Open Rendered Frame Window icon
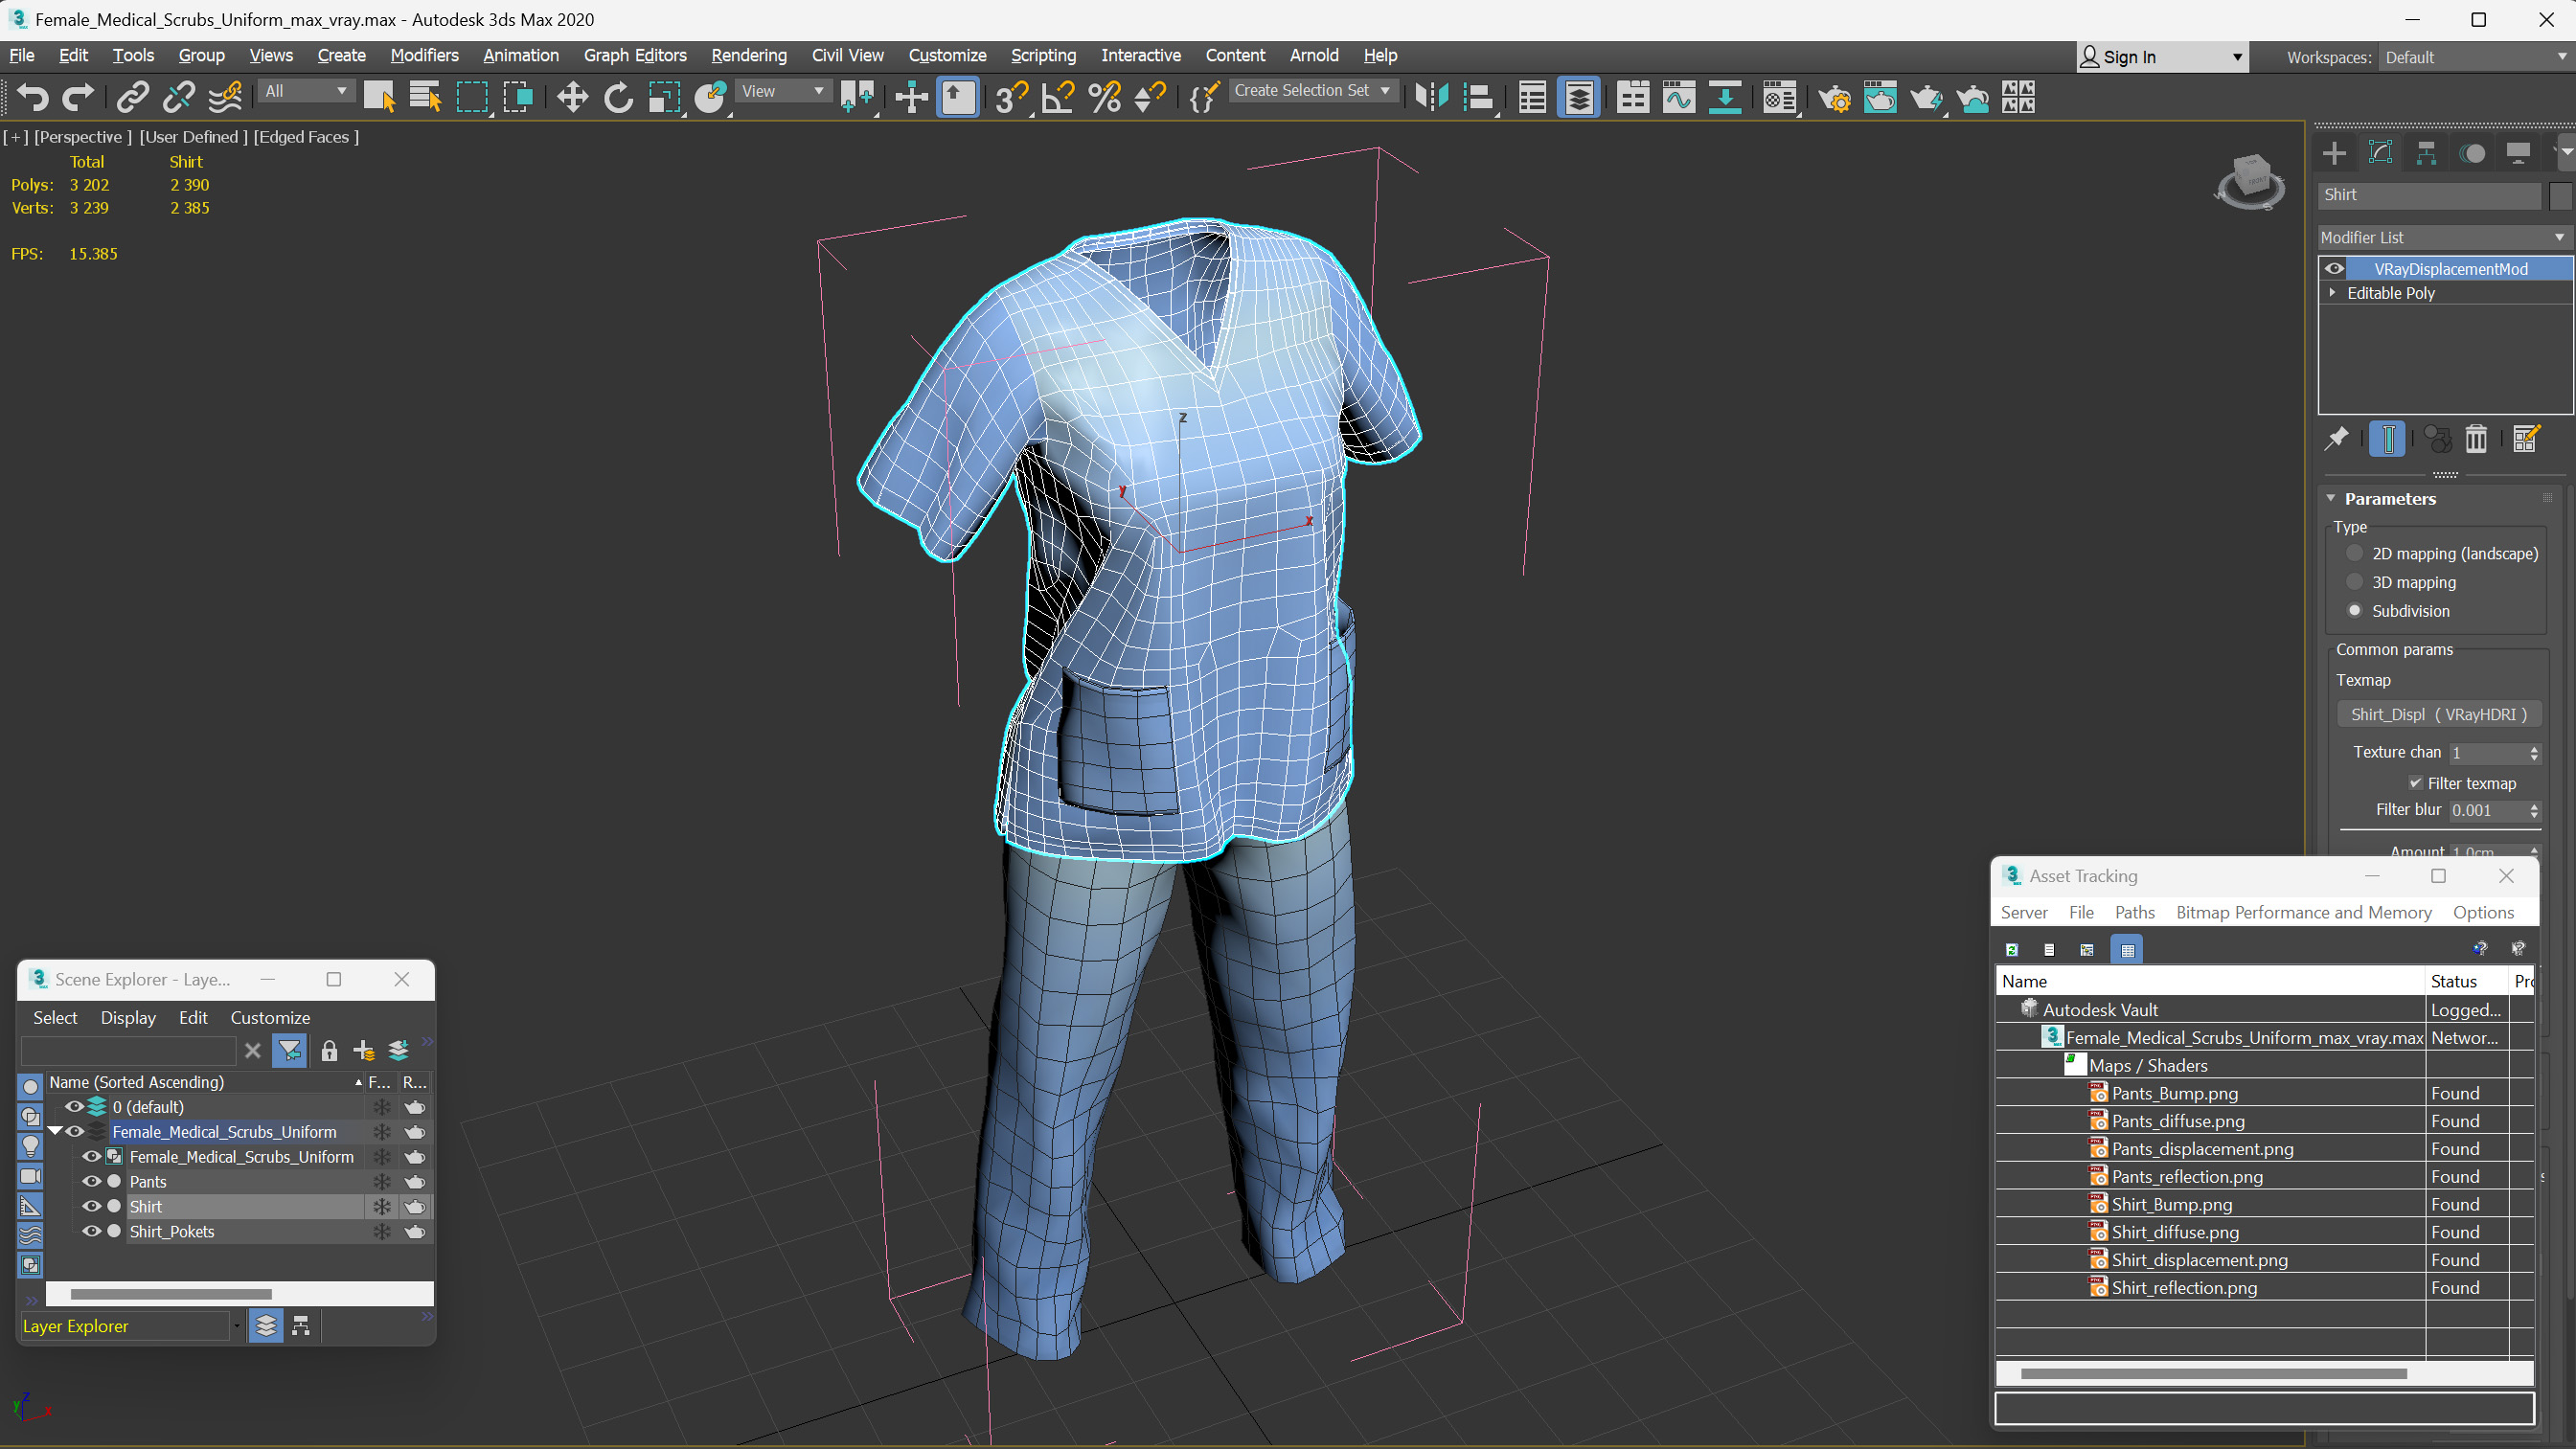This screenshot has height=1449, width=2576. tap(1880, 97)
